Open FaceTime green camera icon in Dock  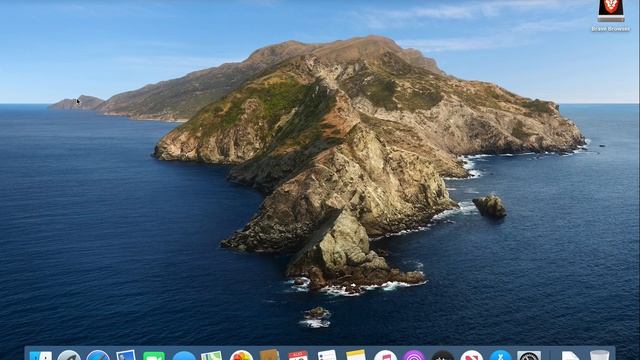[x=154, y=355]
